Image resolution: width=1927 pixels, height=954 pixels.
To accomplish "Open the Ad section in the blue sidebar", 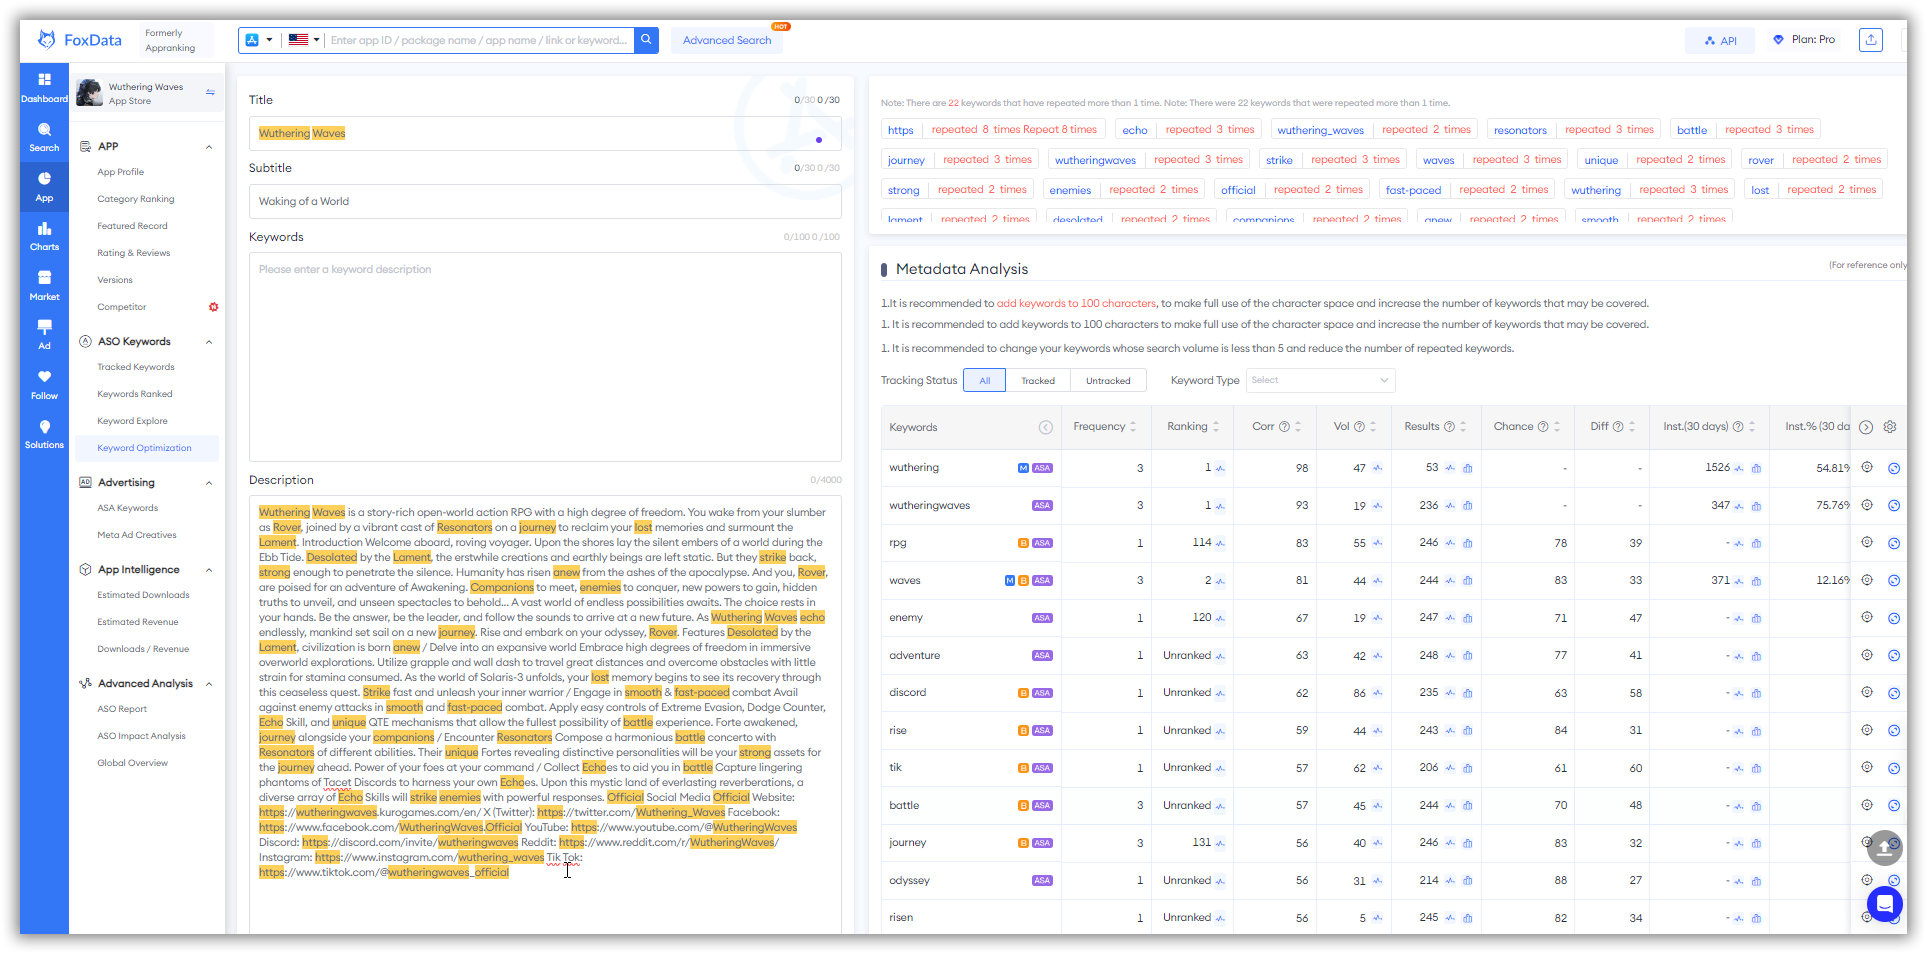I will (44, 335).
